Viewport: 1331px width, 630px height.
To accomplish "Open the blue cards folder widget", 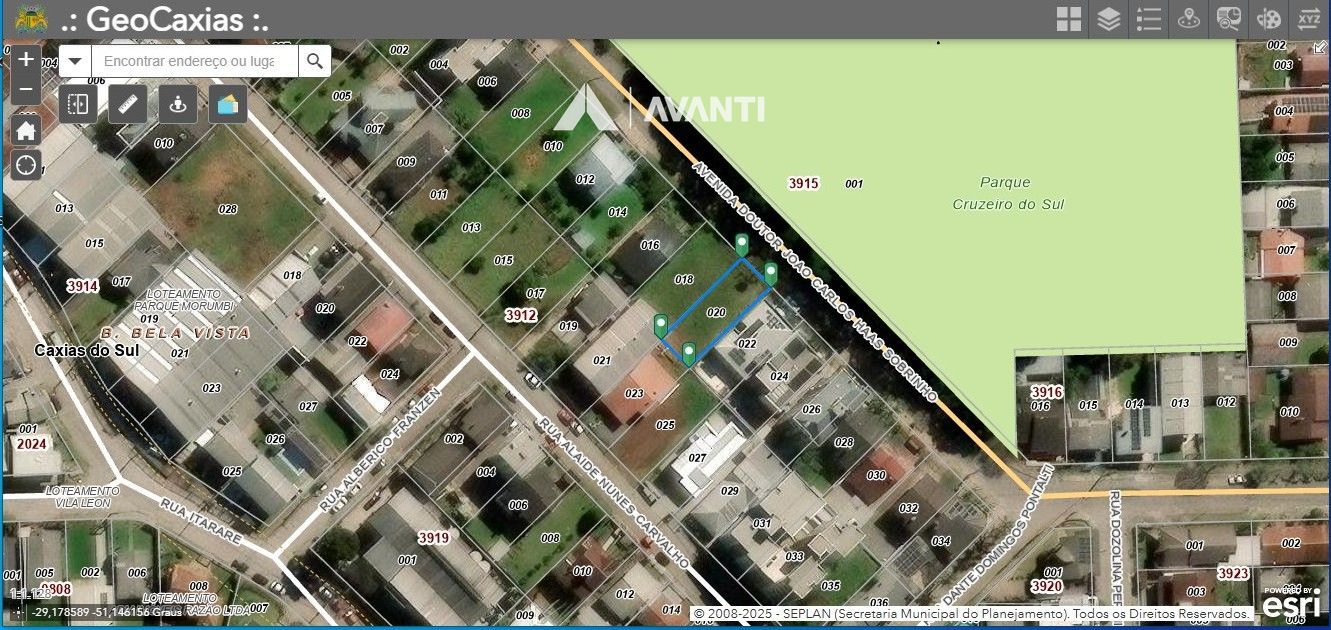I will click(x=228, y=104).
